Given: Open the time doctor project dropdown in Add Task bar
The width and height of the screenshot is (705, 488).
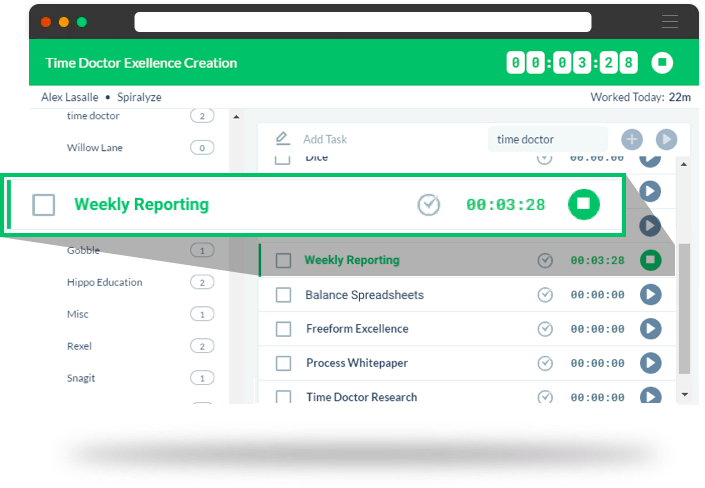Looking at the screenshot, I should (548, 139).
